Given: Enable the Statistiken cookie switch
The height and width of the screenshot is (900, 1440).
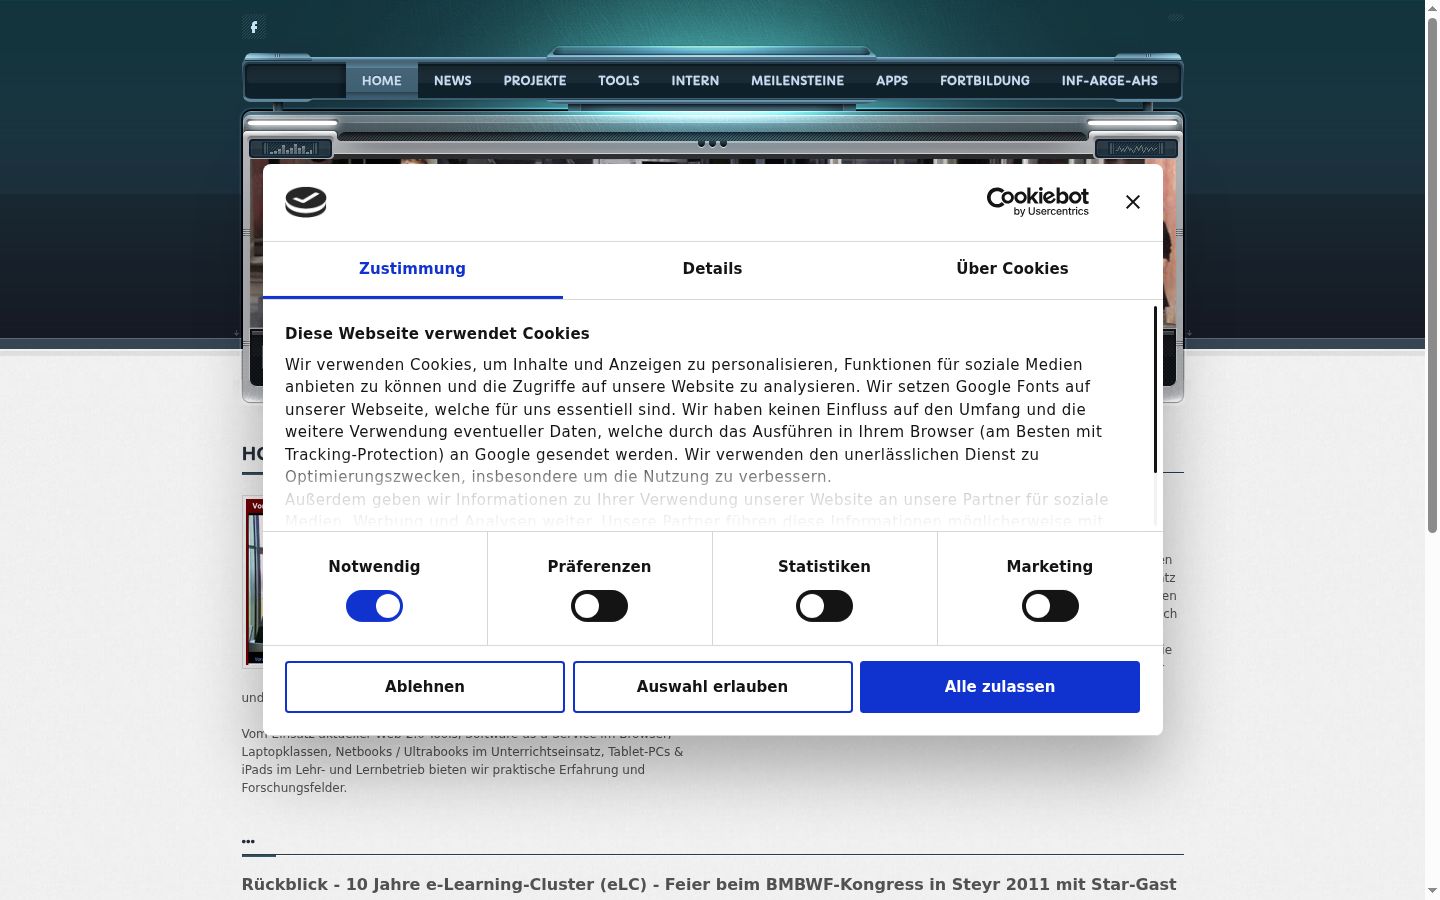Looking at the screenshot, I should click(x=824, y=606).
